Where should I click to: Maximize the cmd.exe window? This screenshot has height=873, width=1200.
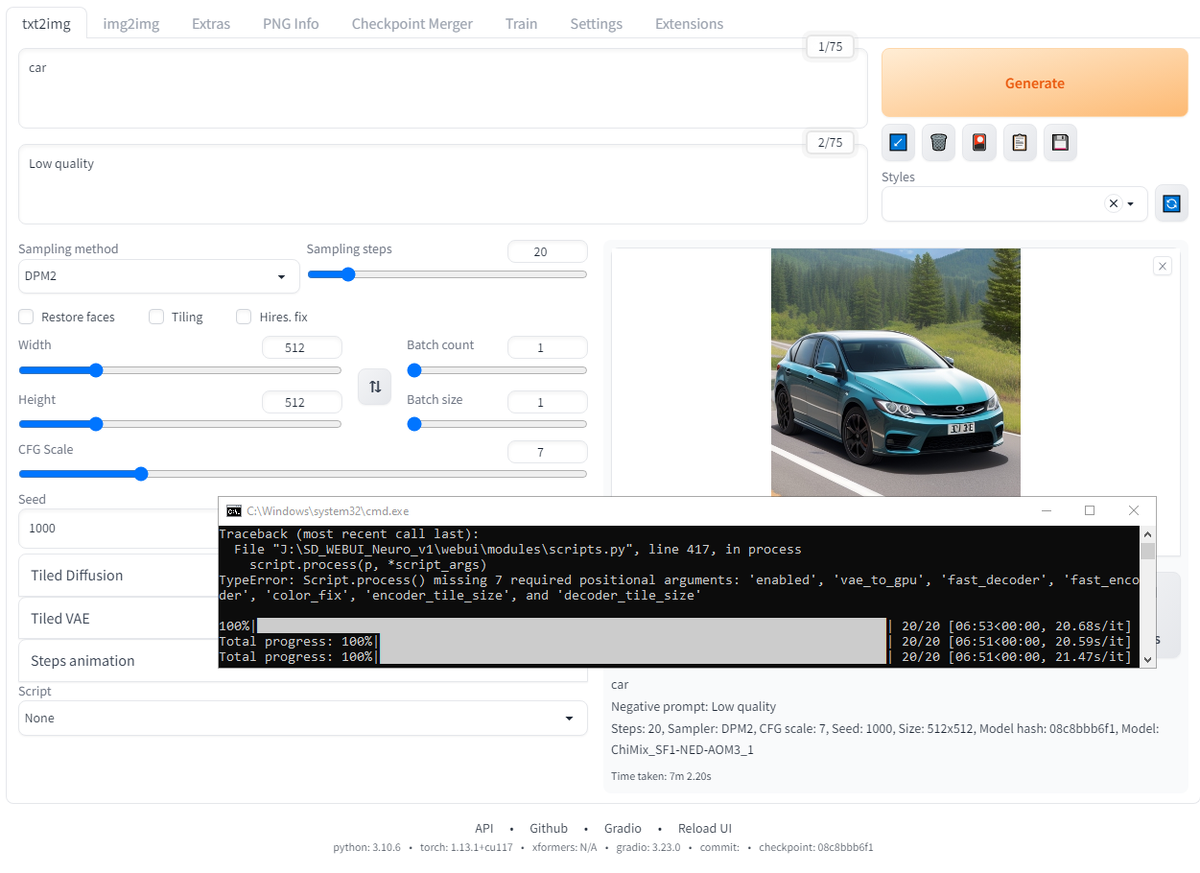pos(1090,510)
